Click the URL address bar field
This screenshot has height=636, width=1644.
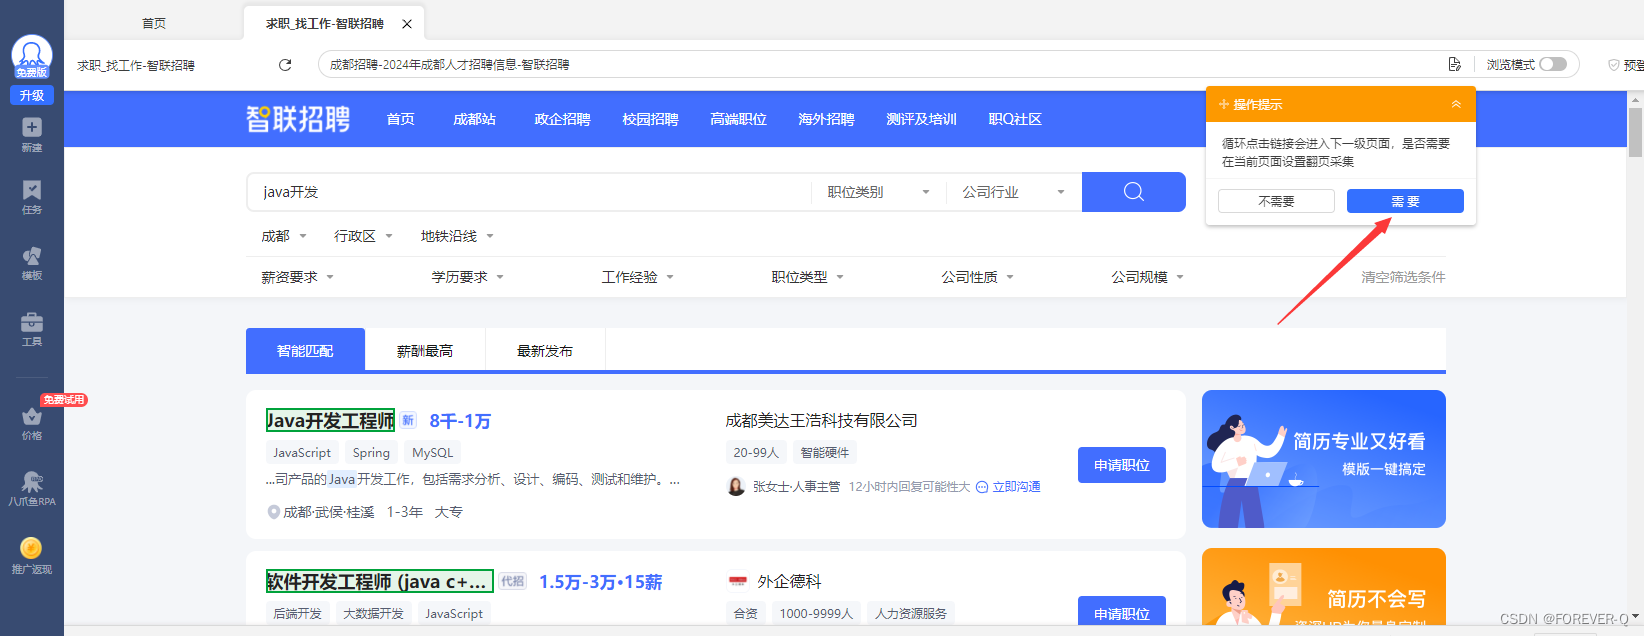(x=880, y=64)
